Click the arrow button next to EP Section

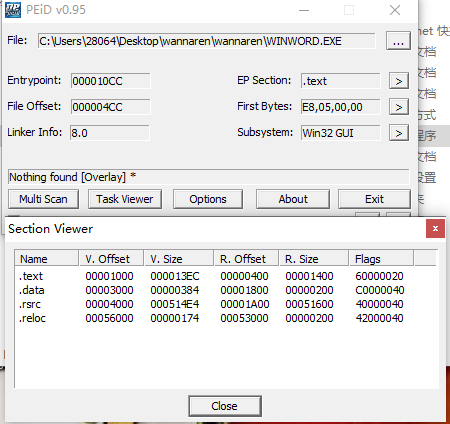coord(399,81)
